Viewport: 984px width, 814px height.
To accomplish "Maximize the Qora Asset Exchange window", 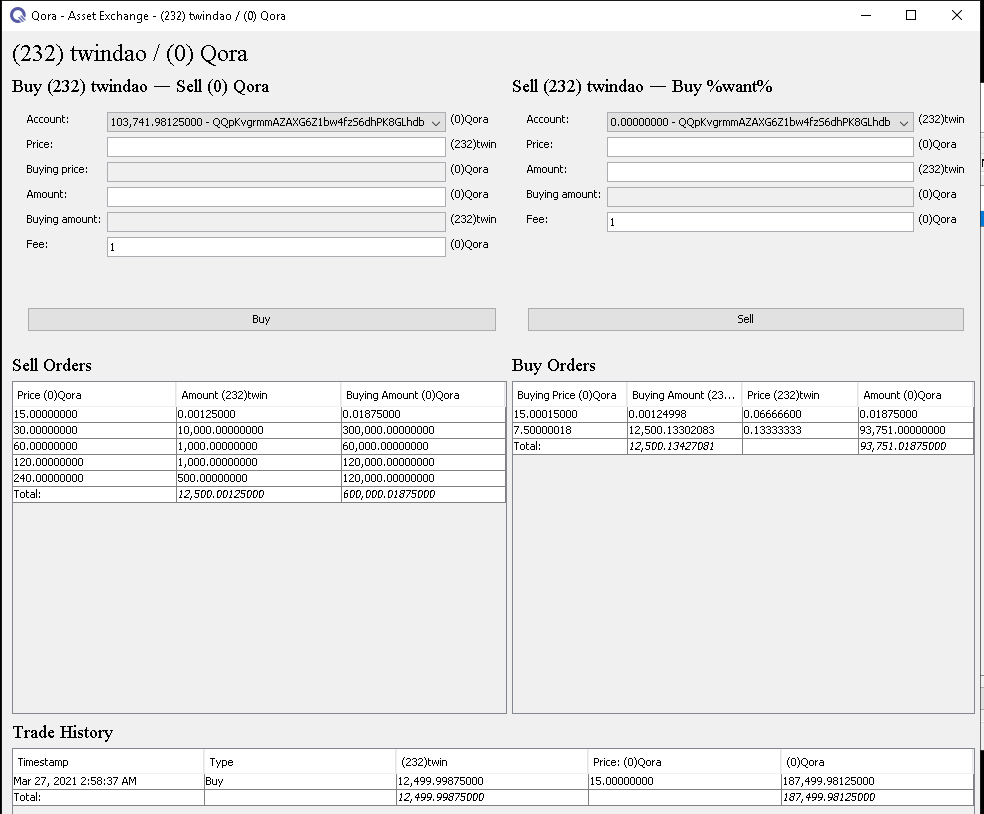I will (911, 15).
